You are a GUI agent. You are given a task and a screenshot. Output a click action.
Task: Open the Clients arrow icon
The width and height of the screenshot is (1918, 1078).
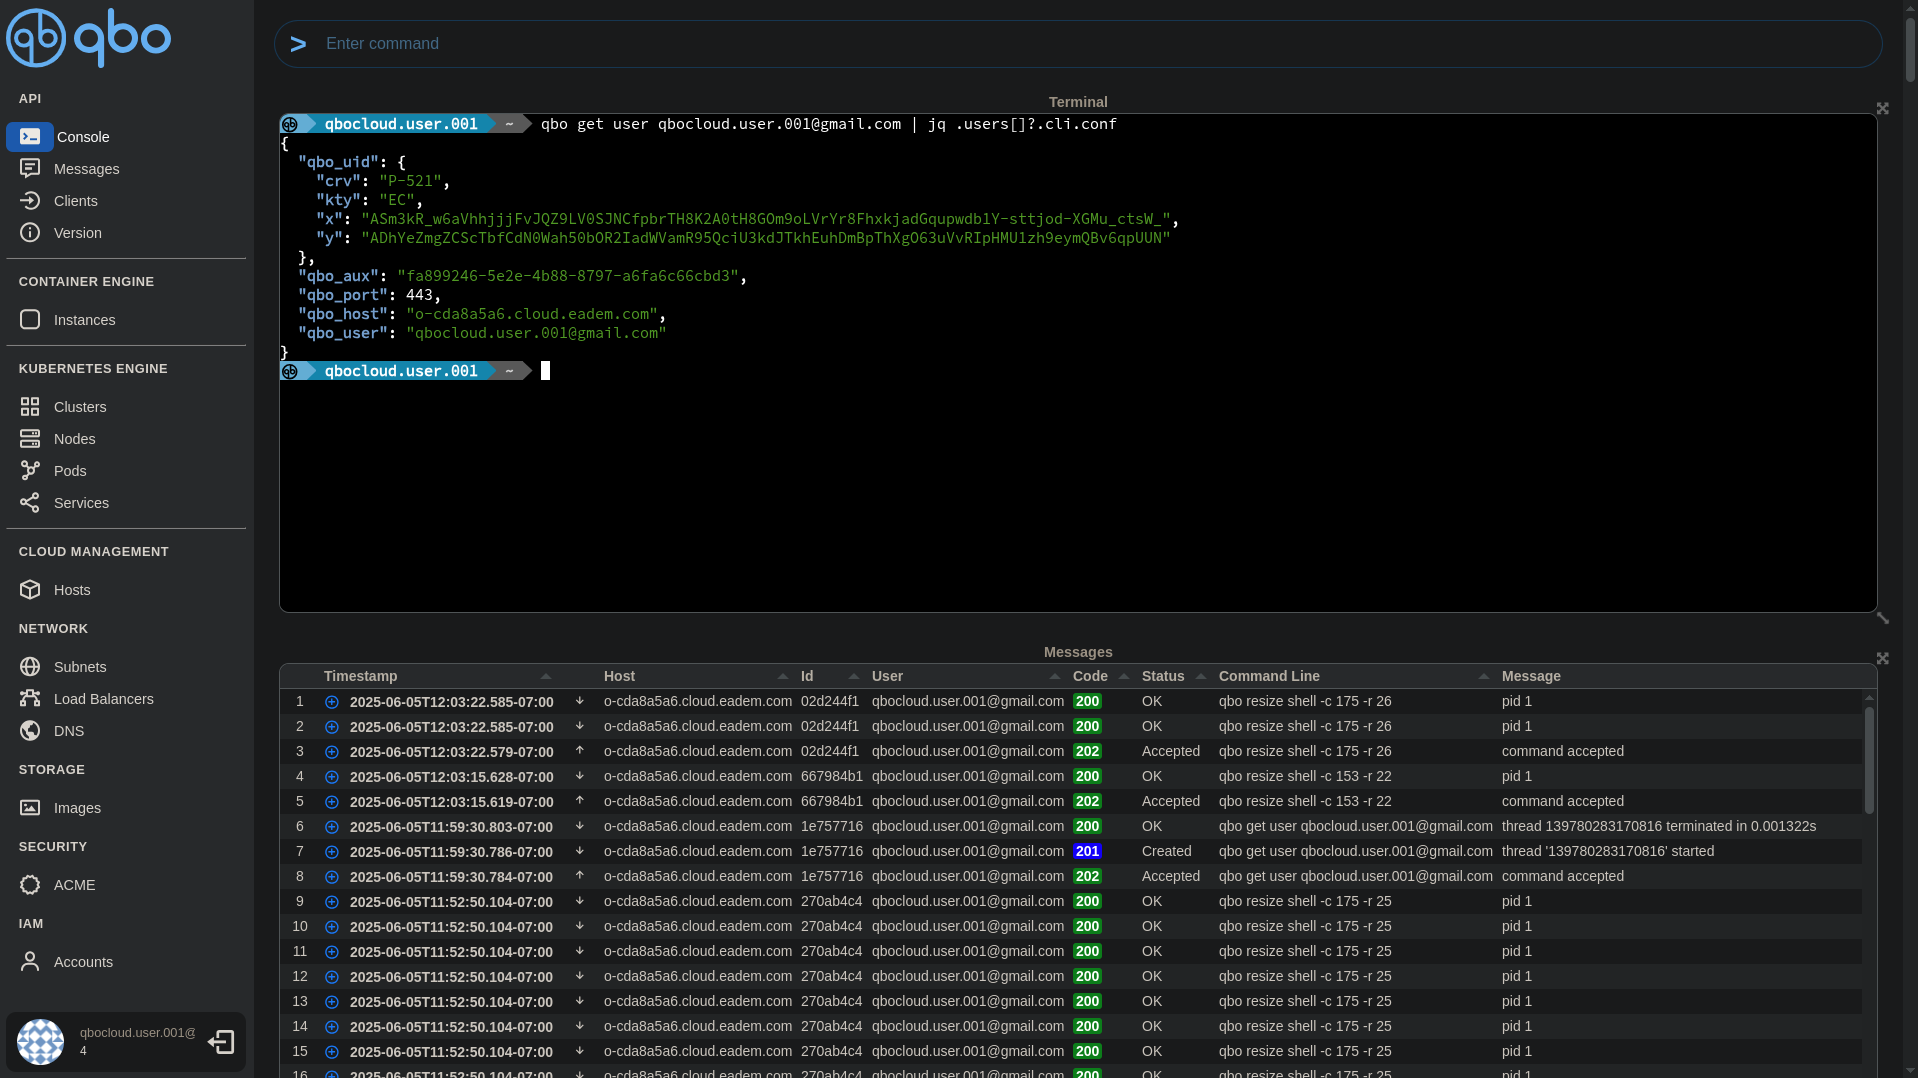click(x=30, y=201)
